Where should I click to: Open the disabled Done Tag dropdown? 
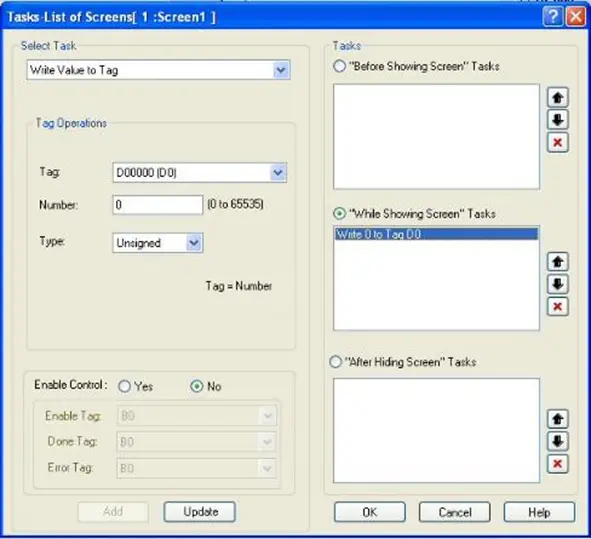tap(268, 442)
